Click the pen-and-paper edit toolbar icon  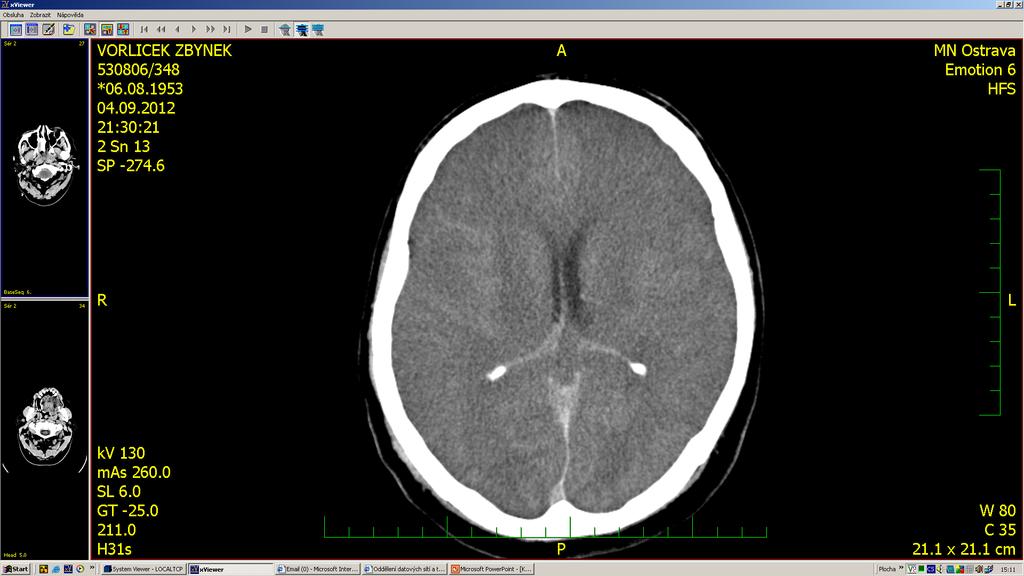click(x=48, y=29)
